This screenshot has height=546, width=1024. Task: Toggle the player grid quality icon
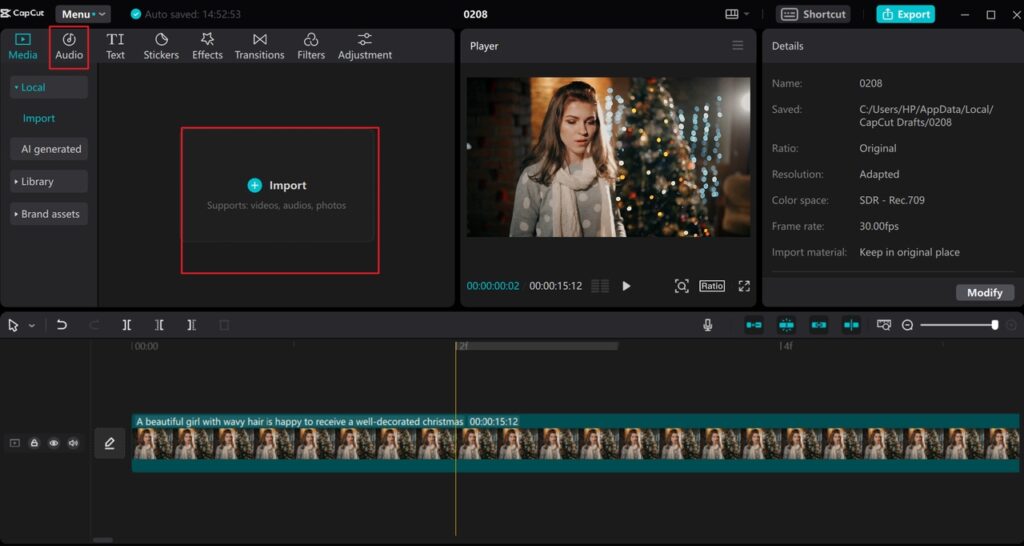(600, 286)
